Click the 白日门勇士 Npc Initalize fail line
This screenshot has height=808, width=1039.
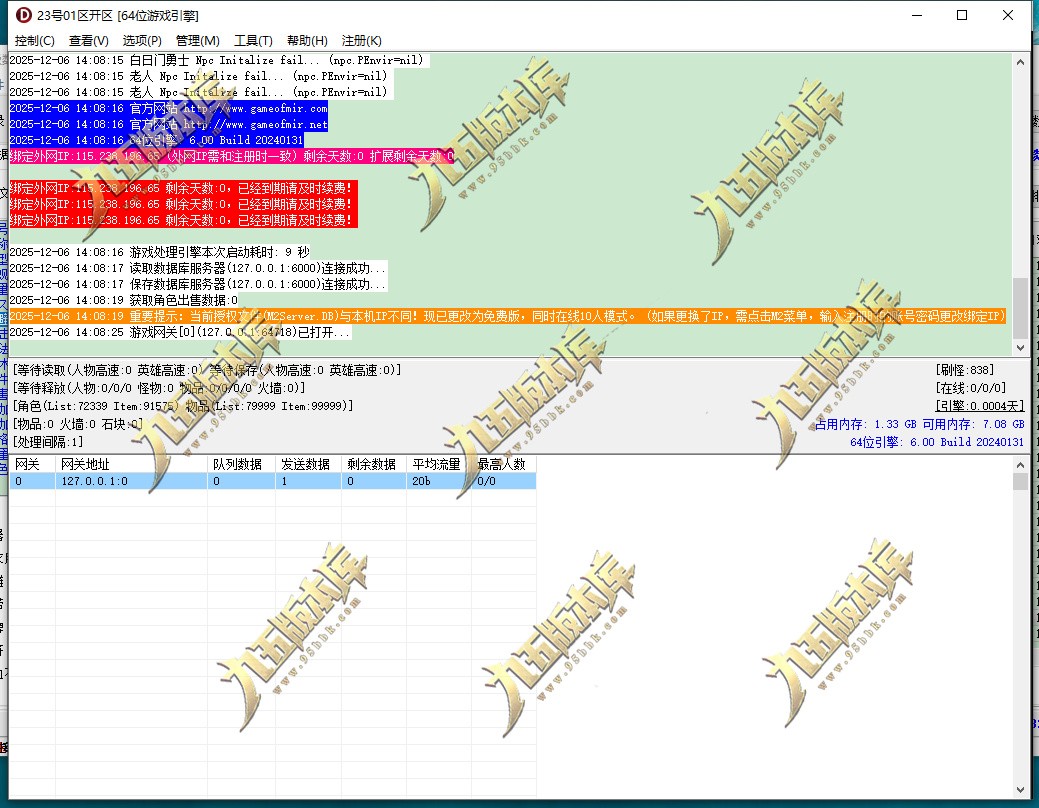pos(217,60)
